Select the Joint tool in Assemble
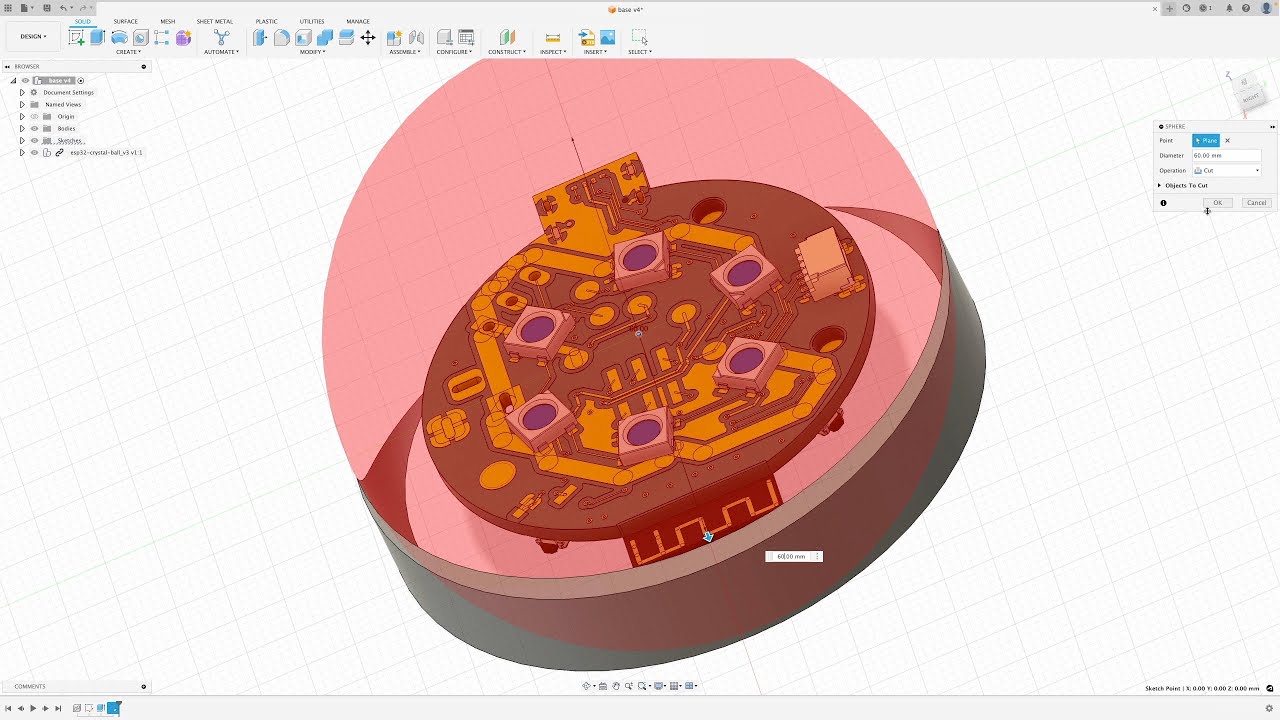Image resolution: width=1280 pixels, height=720 pixels. point(417,37)
